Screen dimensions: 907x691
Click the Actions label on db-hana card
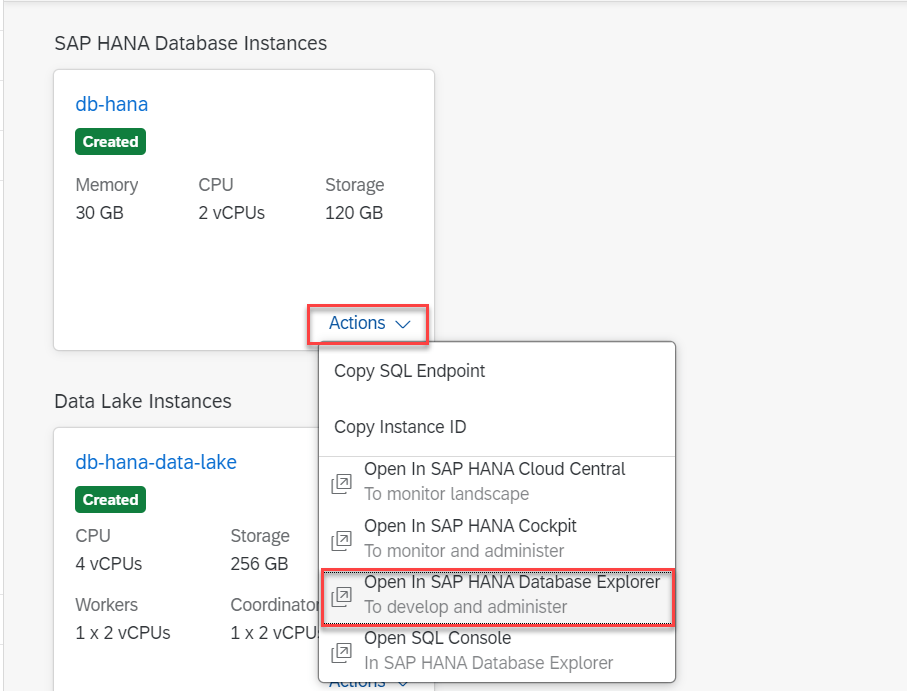pyautogui.click(x=357, y=323)
